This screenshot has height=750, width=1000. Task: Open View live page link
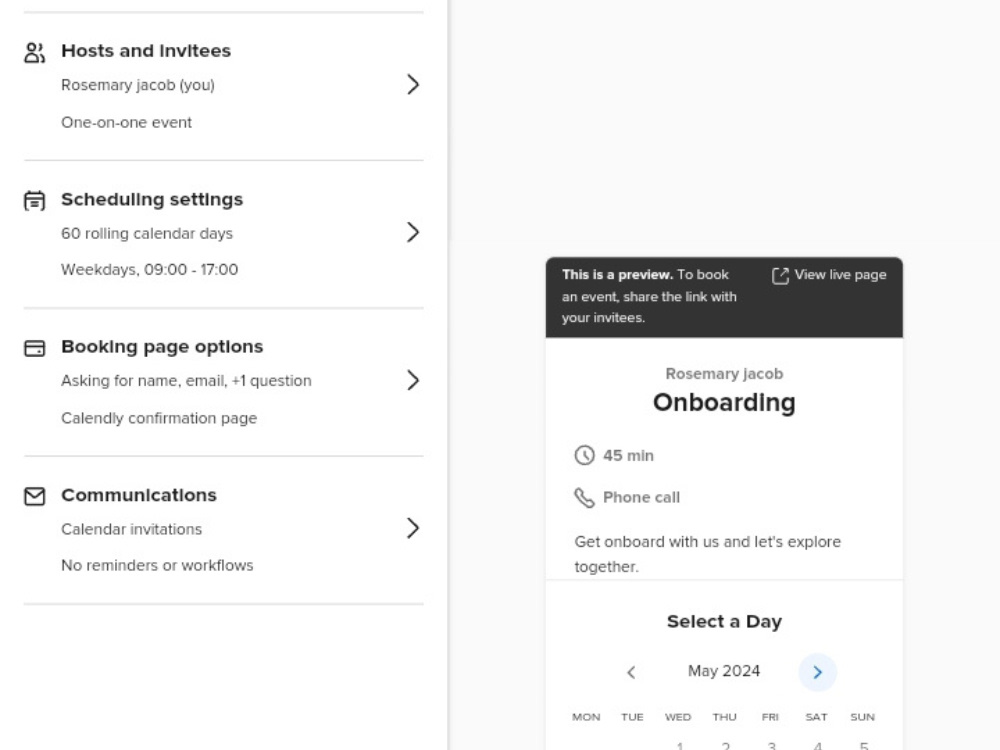click(x=829, y=275)
